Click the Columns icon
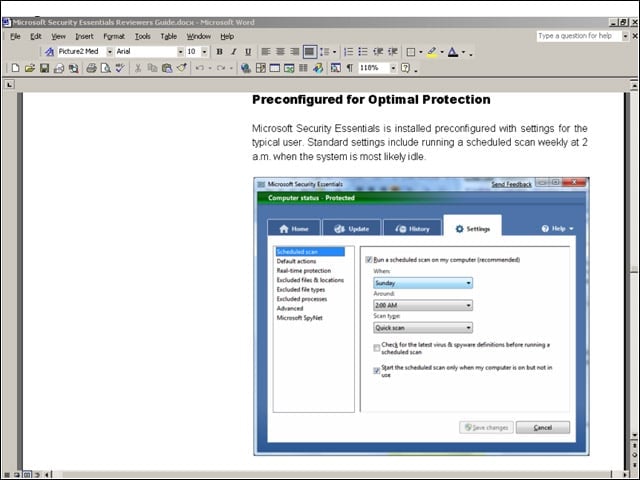This screenshot has width=640, height=480. tap(303, 68)
